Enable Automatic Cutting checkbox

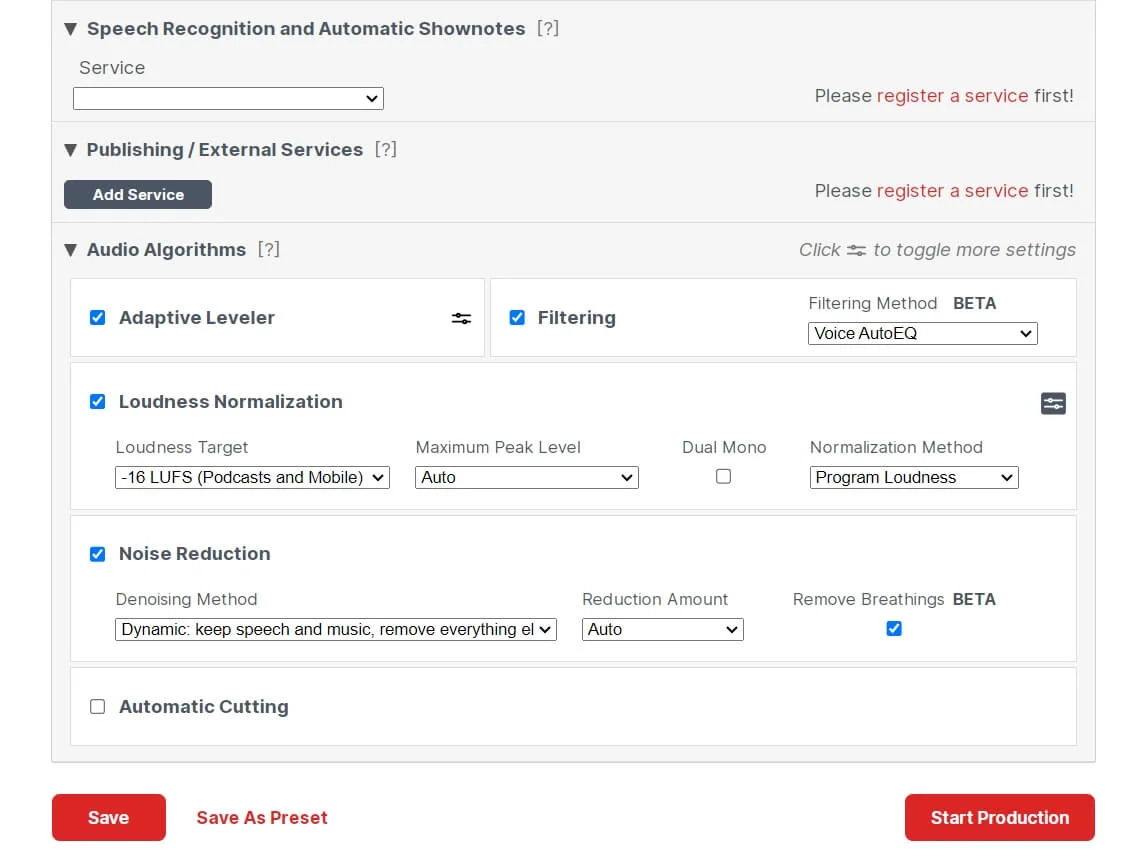[98, 707]
